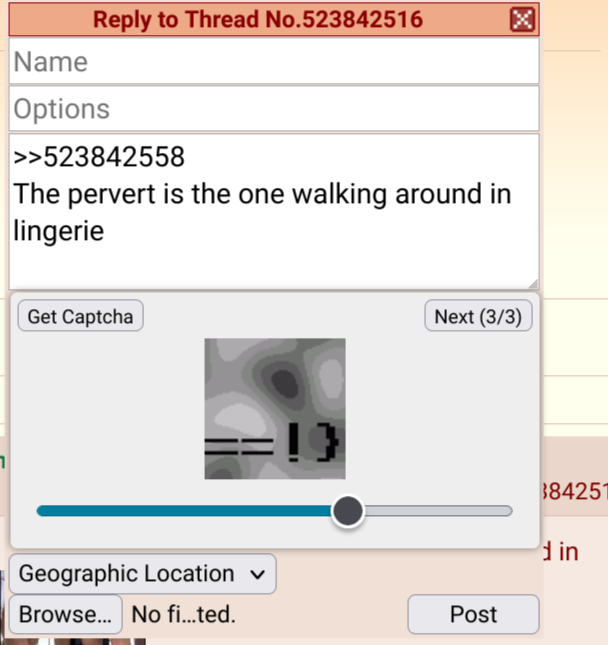608x645 pixels.
Task: Click the Get Captcha button
Action: [x=80, y=316]
